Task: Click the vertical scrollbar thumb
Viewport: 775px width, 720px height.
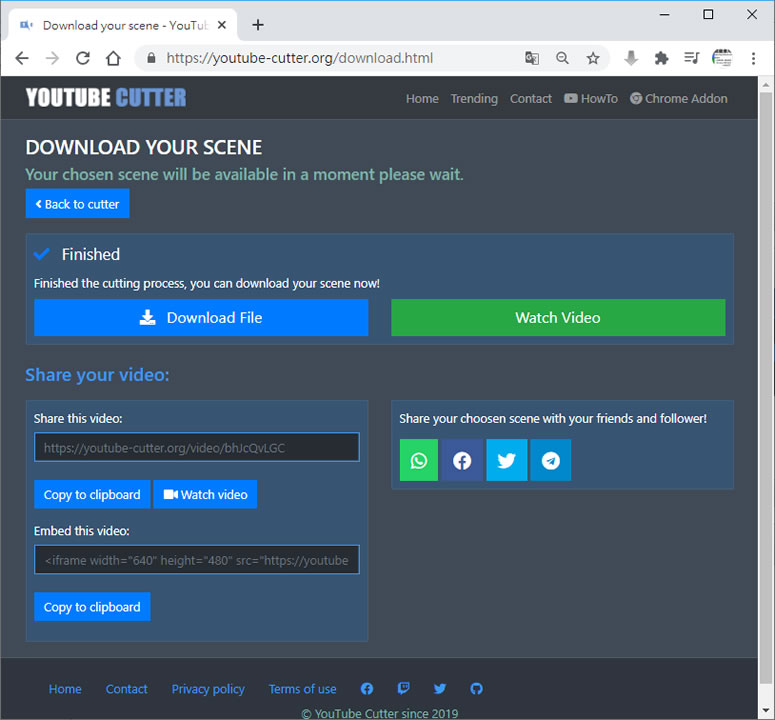Action: [x=766, y=387]
